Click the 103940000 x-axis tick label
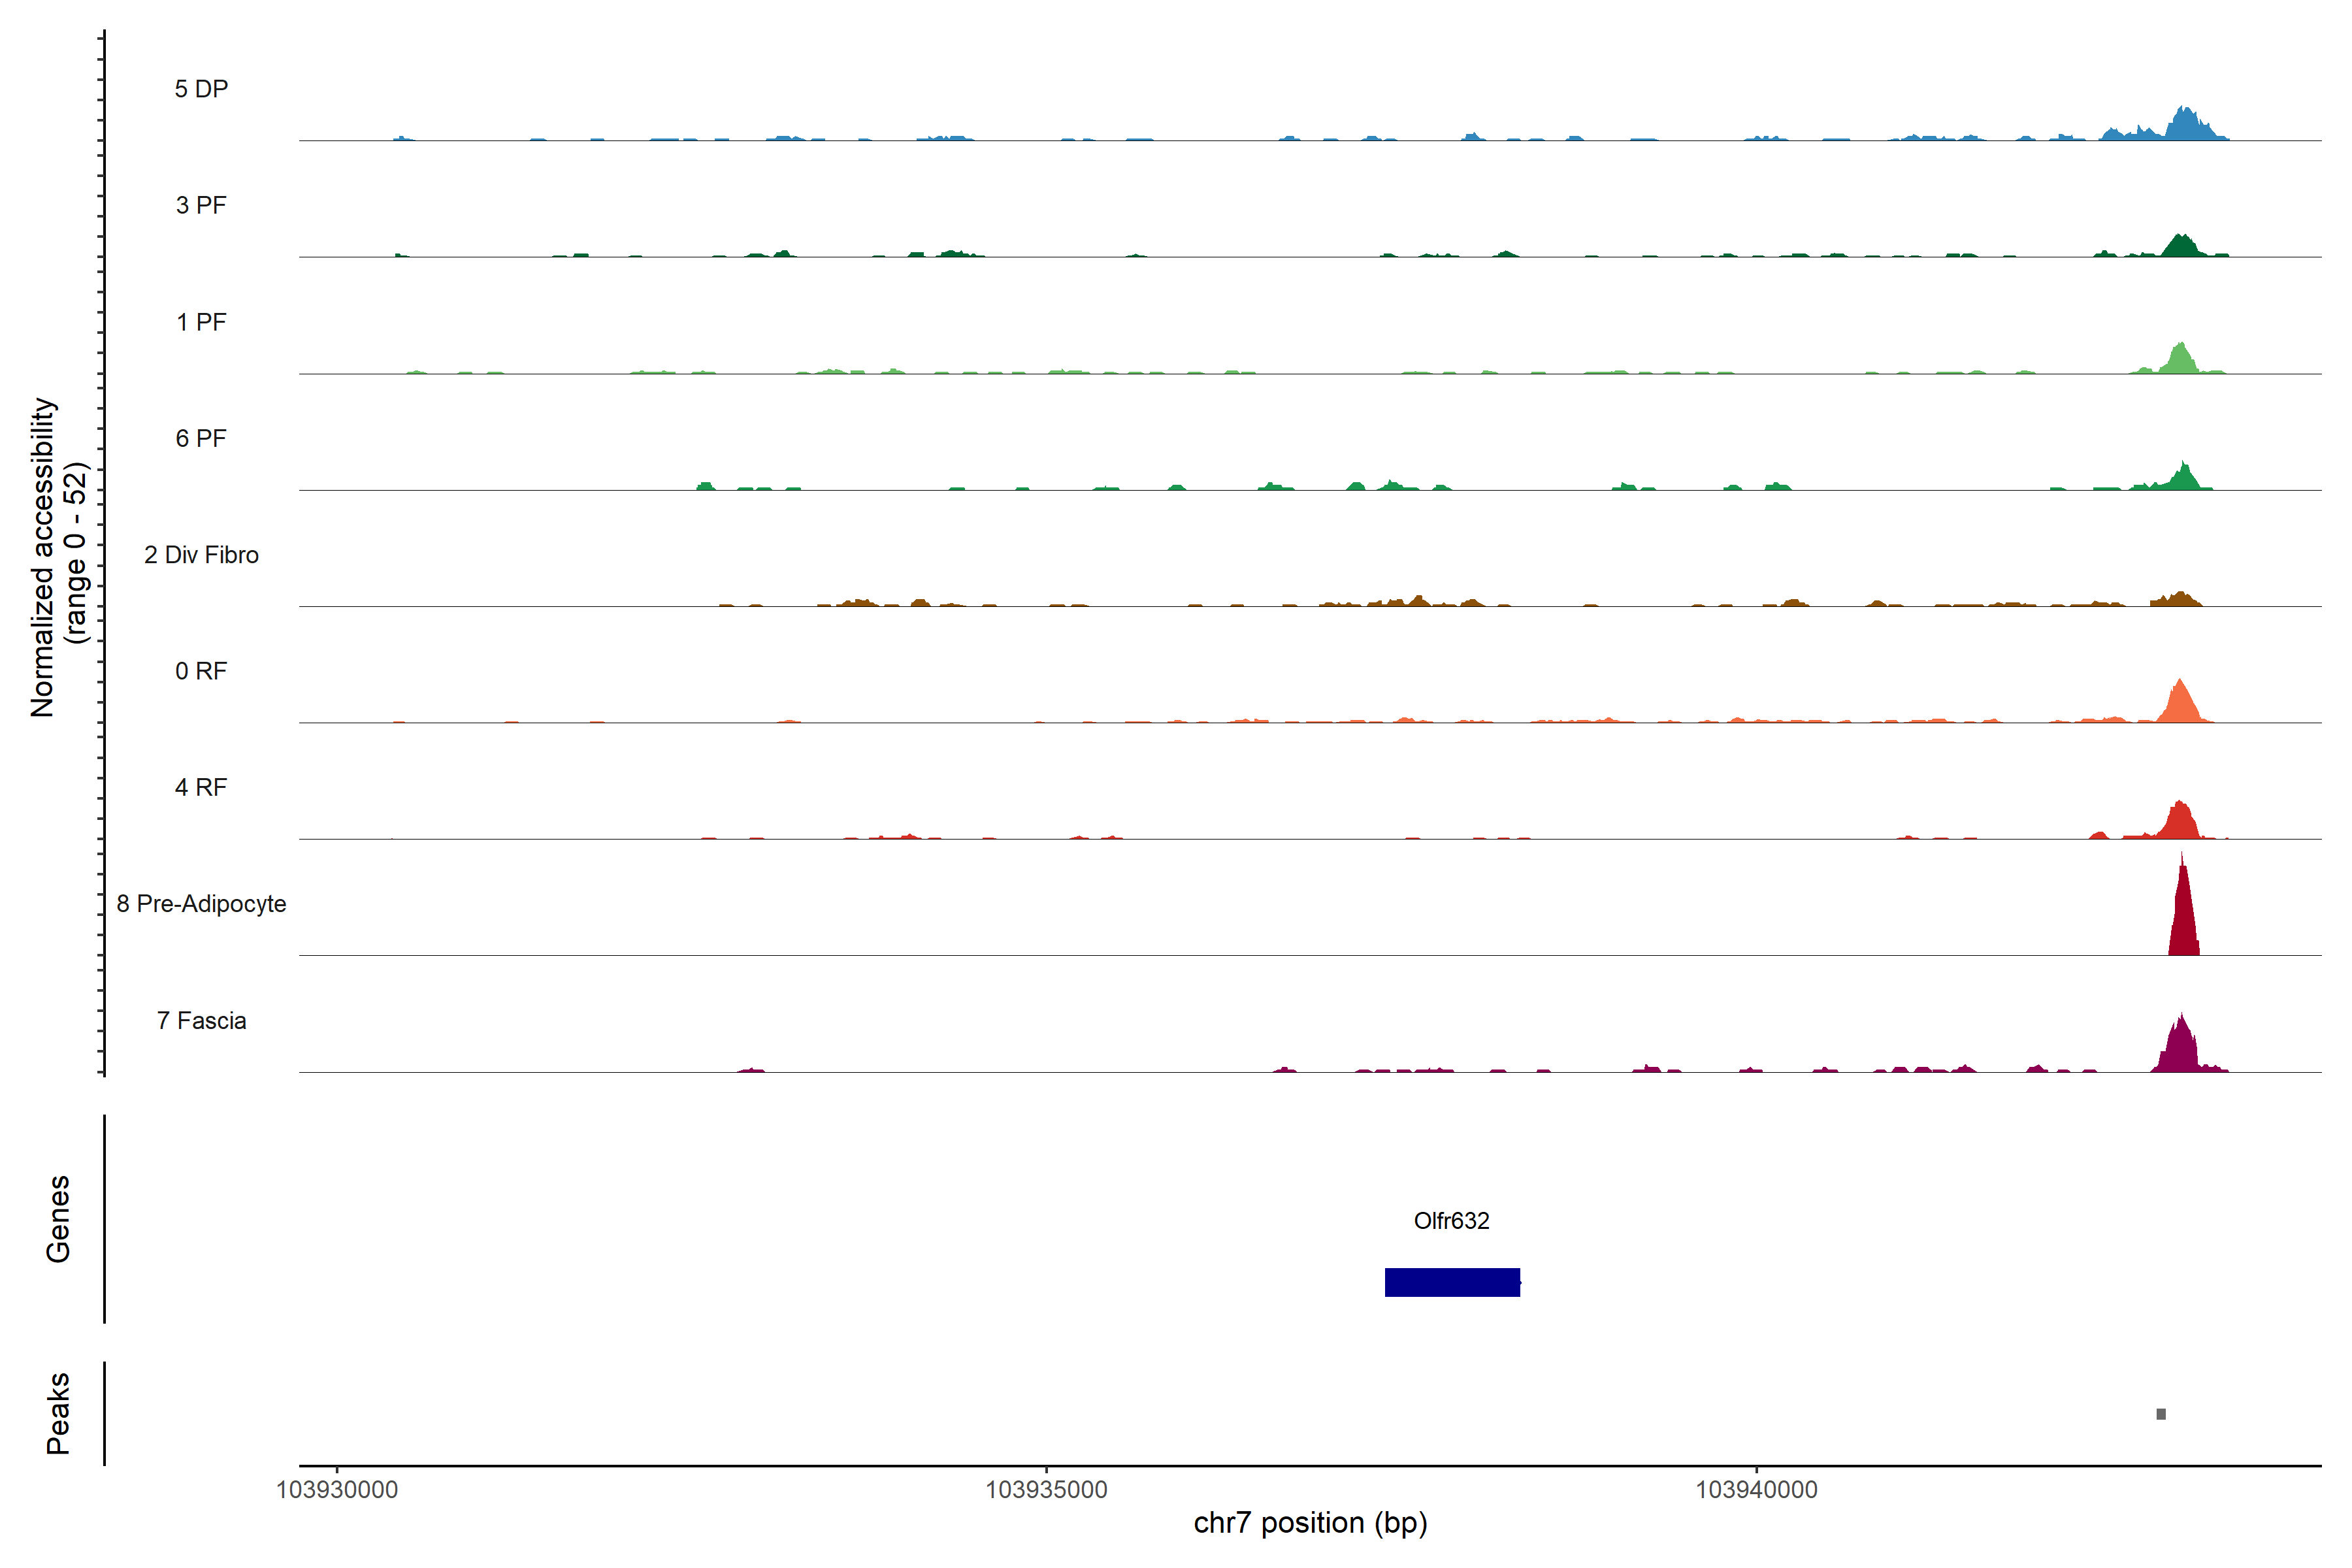Screen dimensions: 2352x1568 [1756, 1490]
